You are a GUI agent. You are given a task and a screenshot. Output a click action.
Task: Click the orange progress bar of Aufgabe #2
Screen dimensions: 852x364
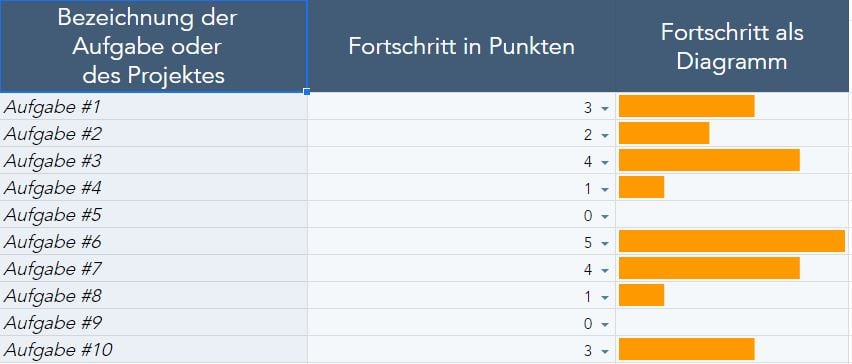tap(664, 133)
